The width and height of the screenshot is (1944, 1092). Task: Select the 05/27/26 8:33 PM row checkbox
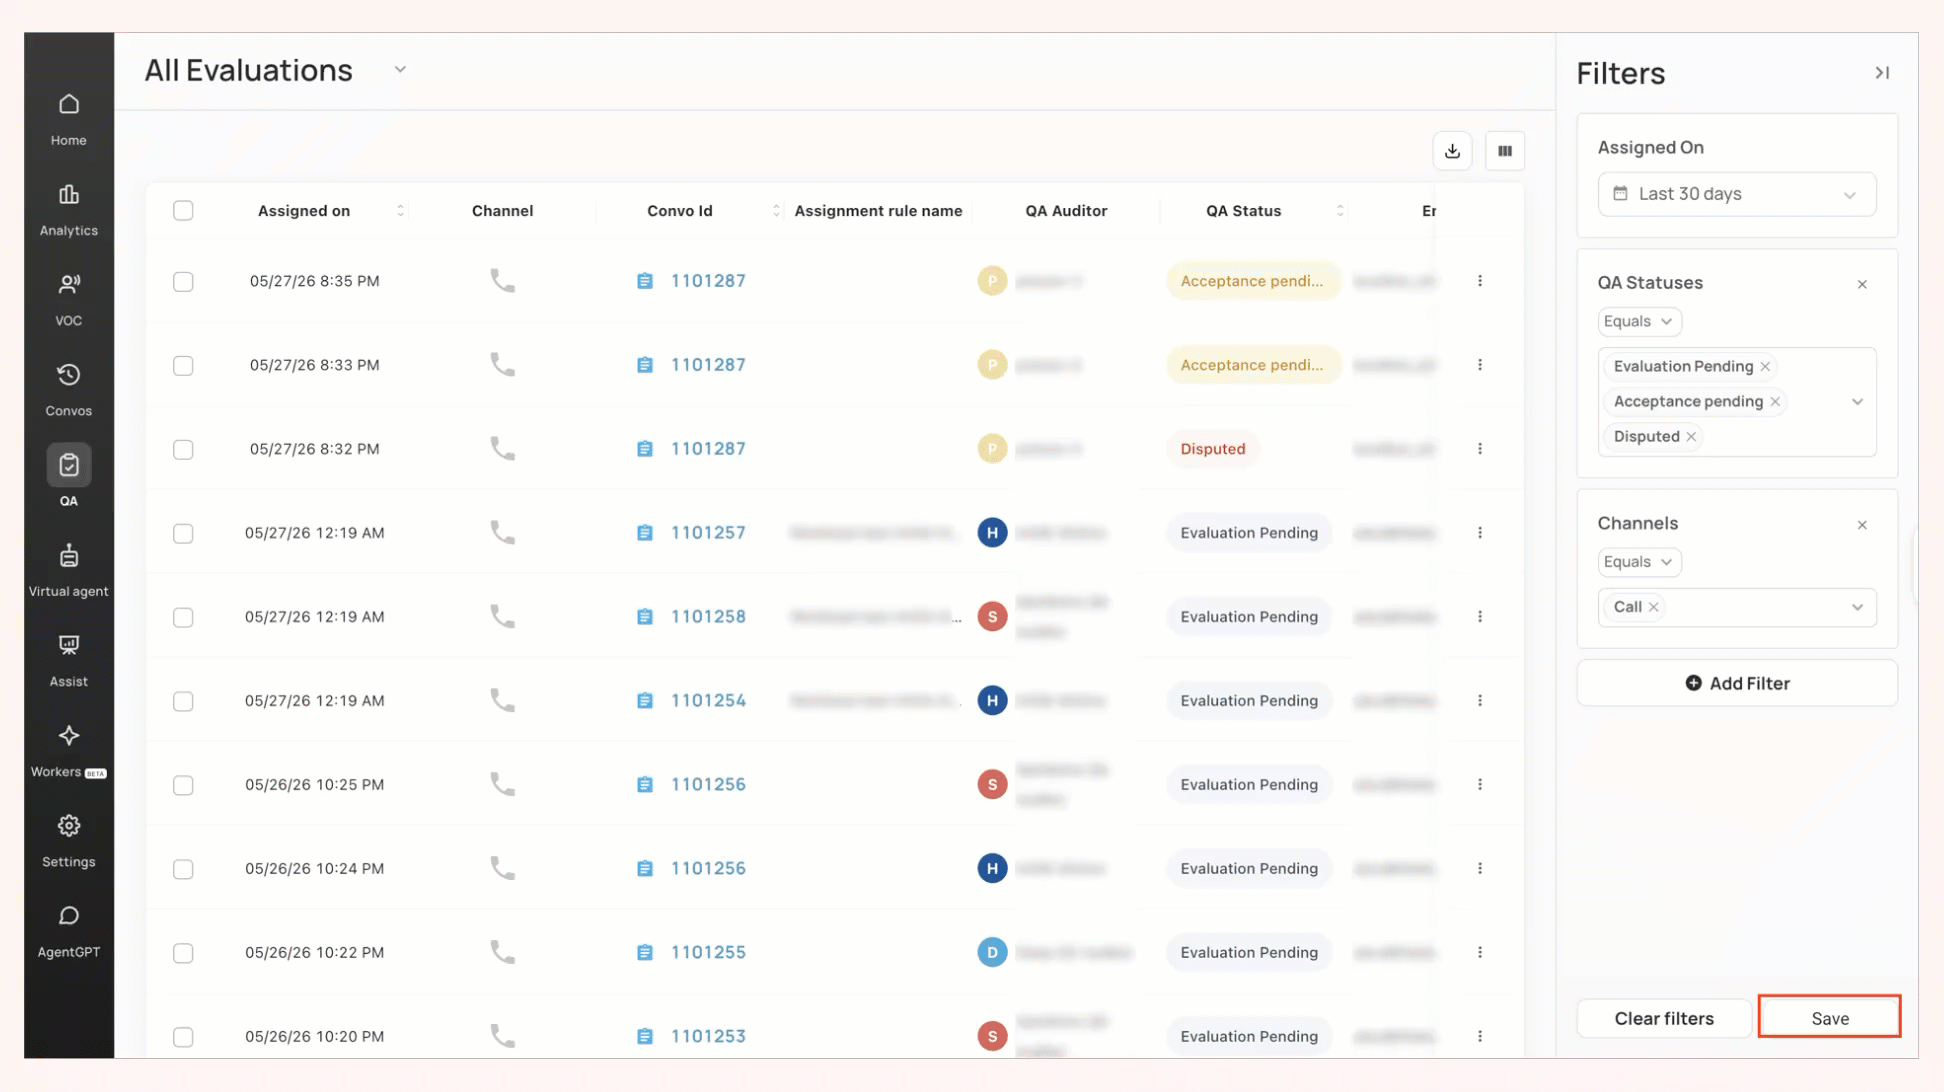[x=183, y=365]
